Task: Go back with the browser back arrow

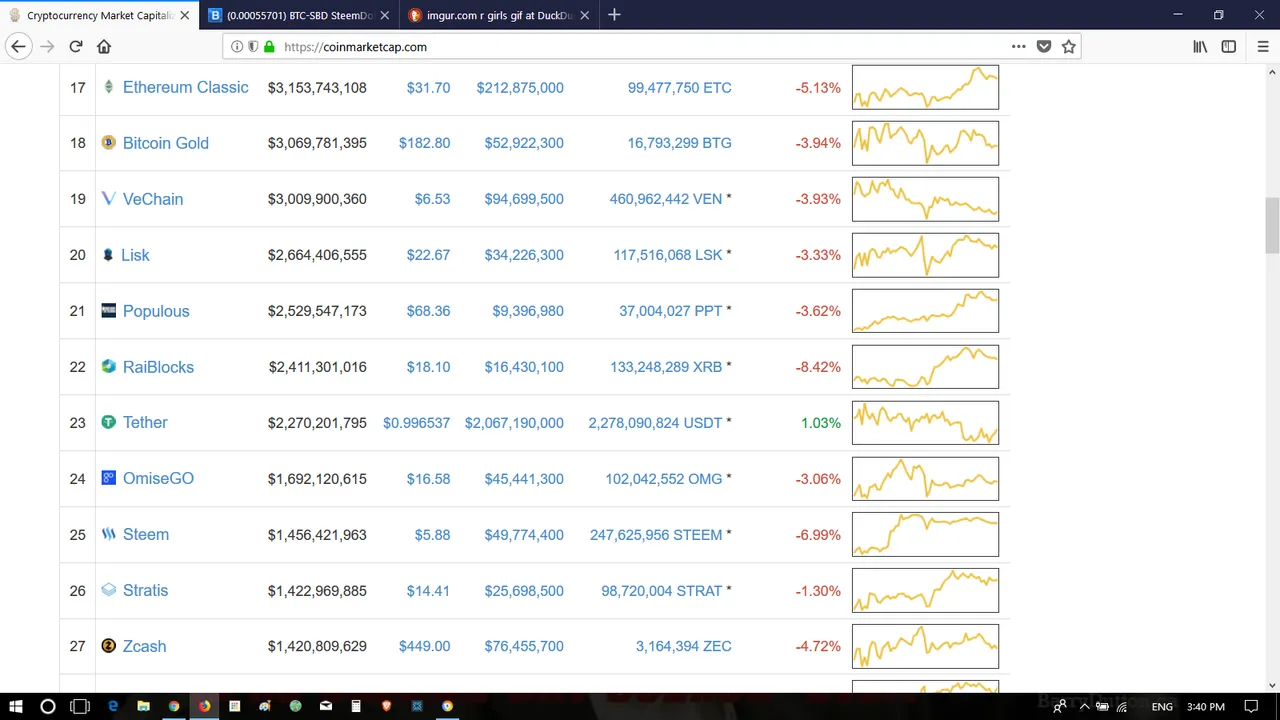Action: (x=18, y=46)
